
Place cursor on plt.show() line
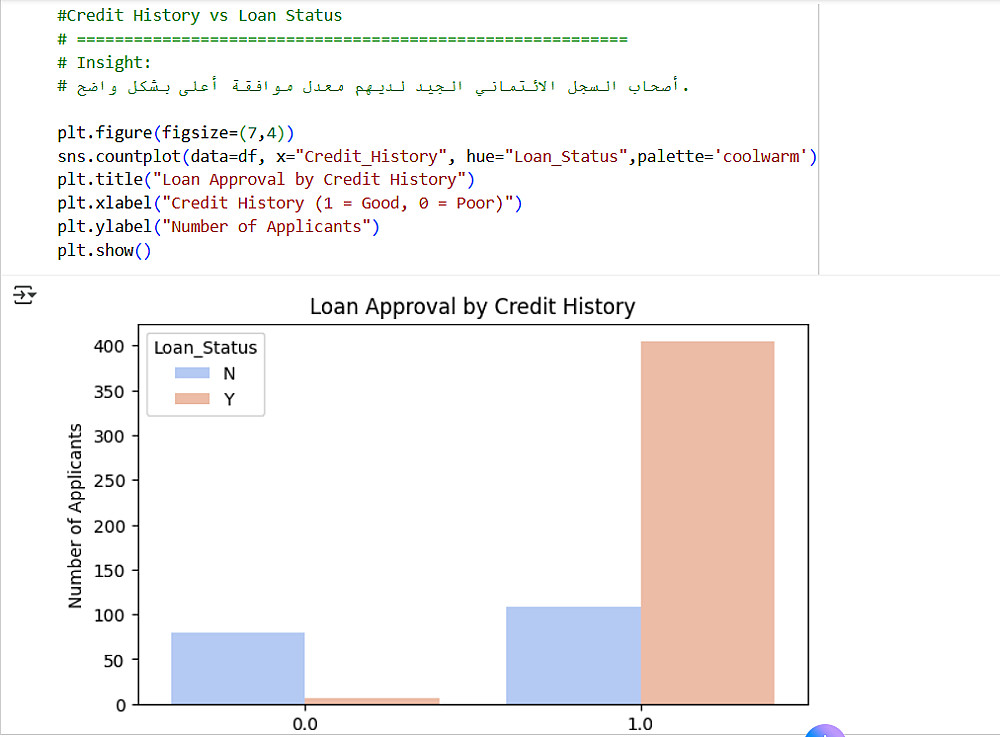point(104,251)
